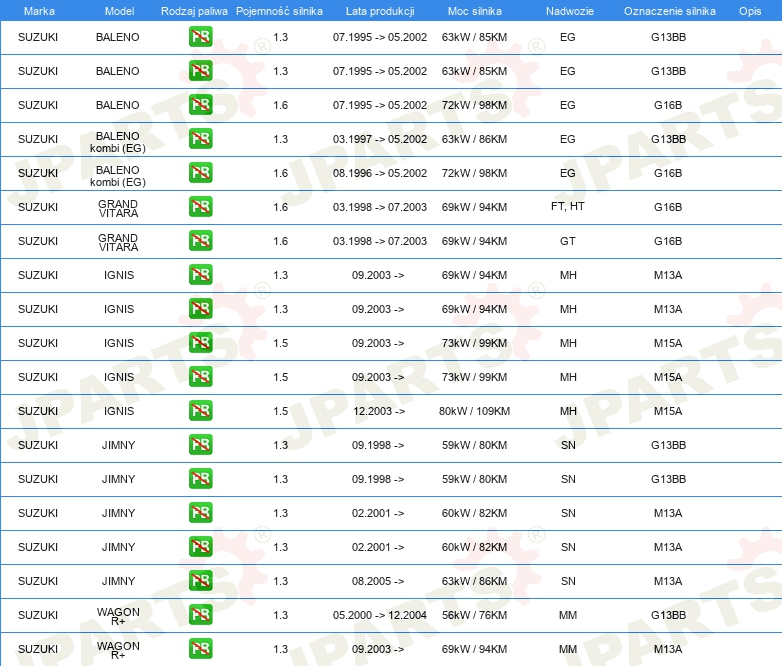The image size is (782, 666).
Task: Select WAGON R+ model in the 09.2003 row
Action: (118, 651)
